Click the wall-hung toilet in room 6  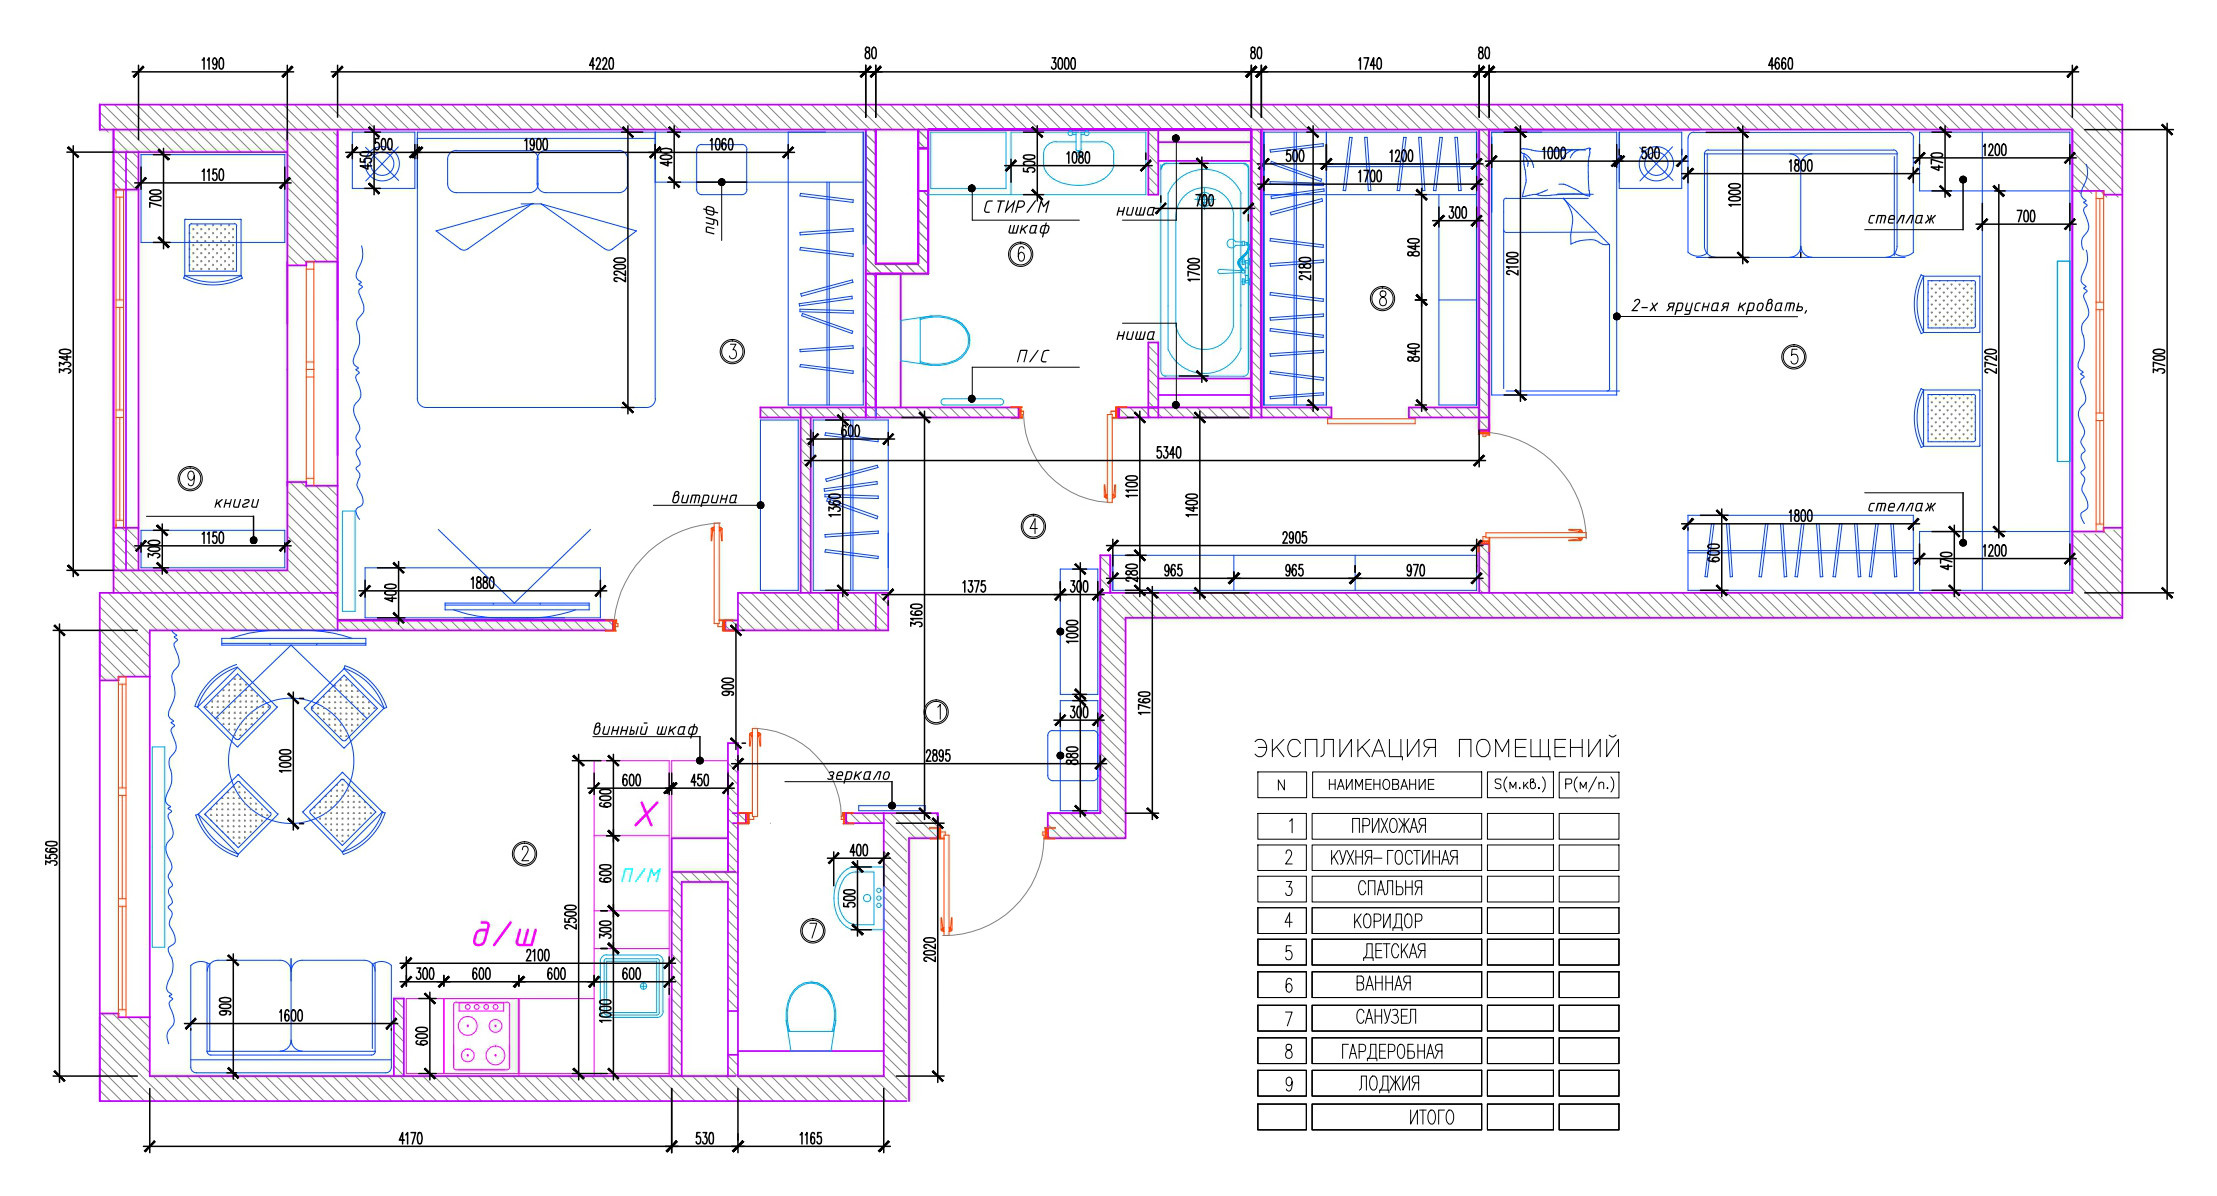pos(937,340)
